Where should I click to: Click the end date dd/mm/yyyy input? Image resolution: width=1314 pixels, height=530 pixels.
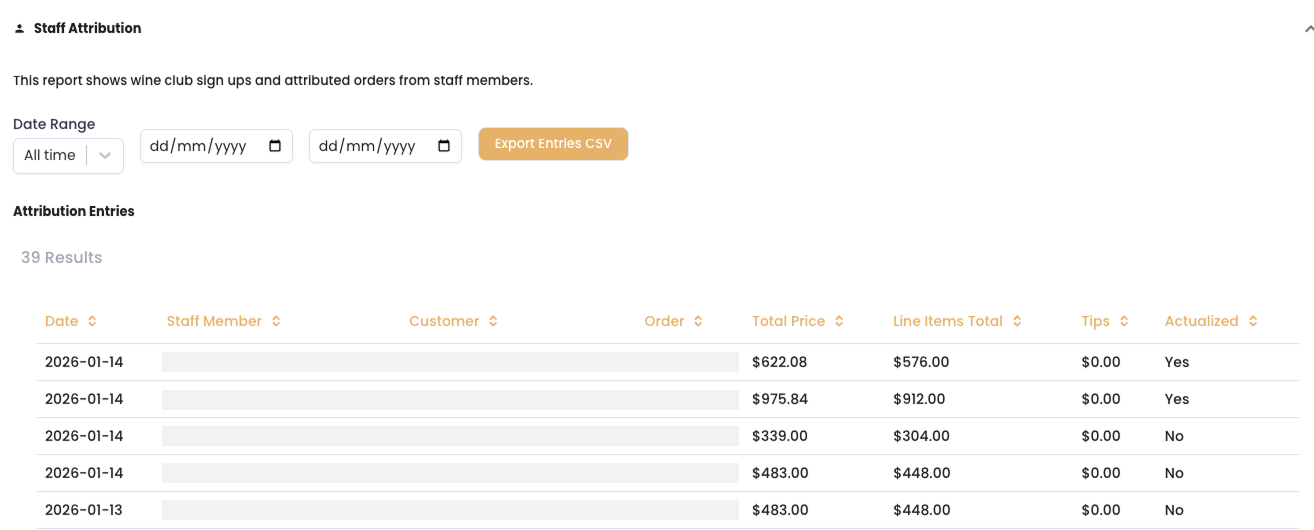385,146
